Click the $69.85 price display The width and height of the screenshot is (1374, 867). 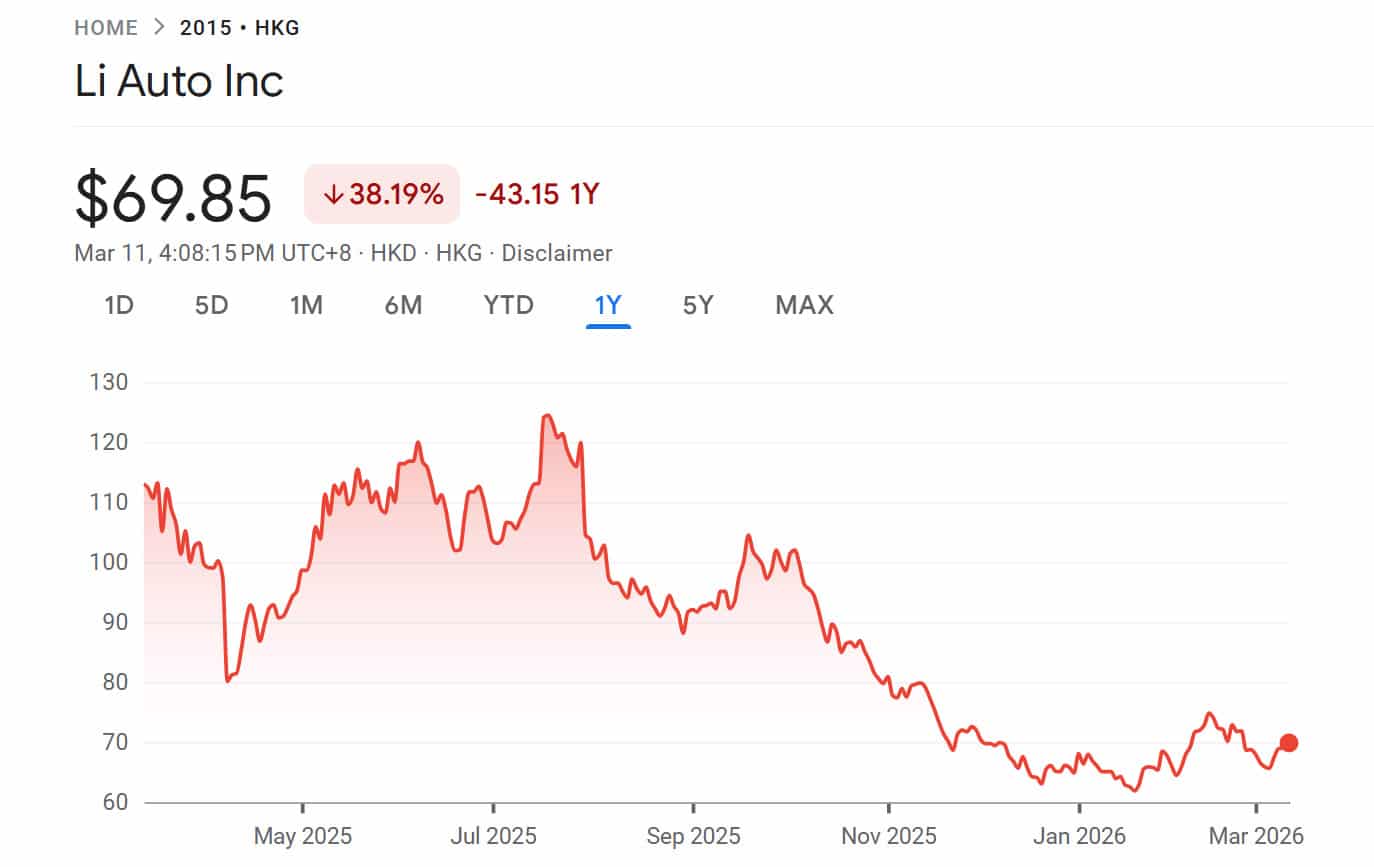pyautogui.click(x=172, y=197)
